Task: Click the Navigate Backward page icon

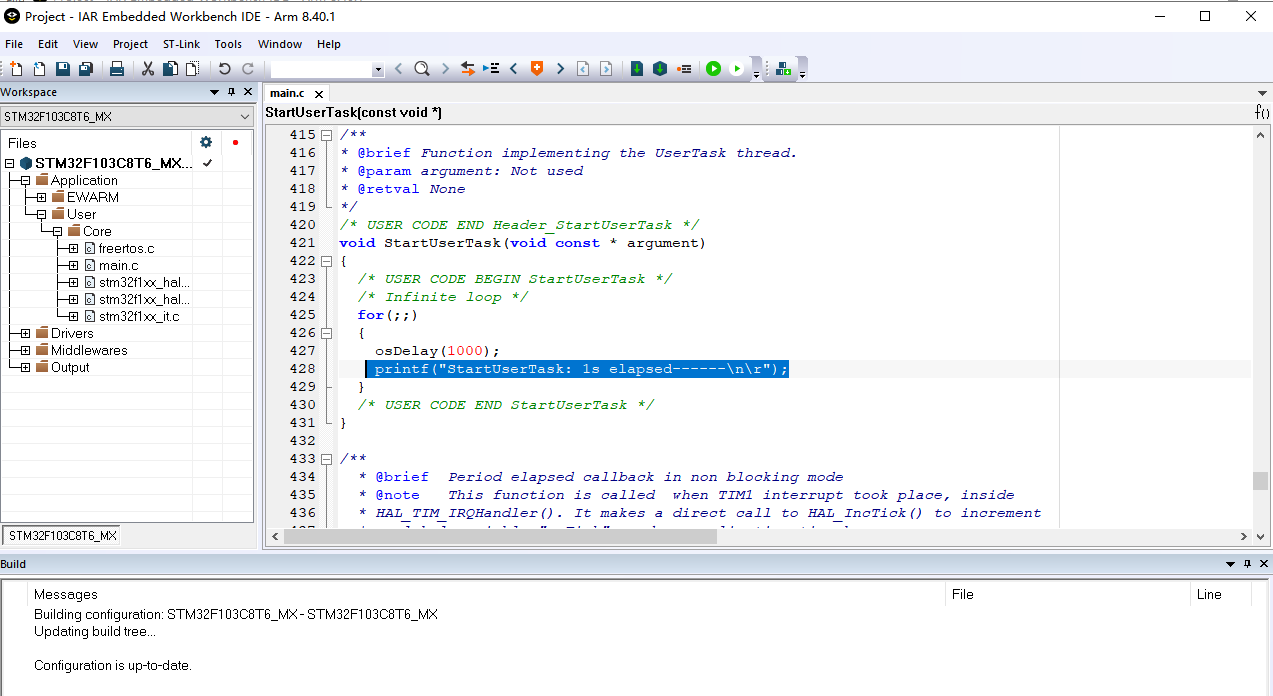Action: pyautogui.click(x=584, y=69)
